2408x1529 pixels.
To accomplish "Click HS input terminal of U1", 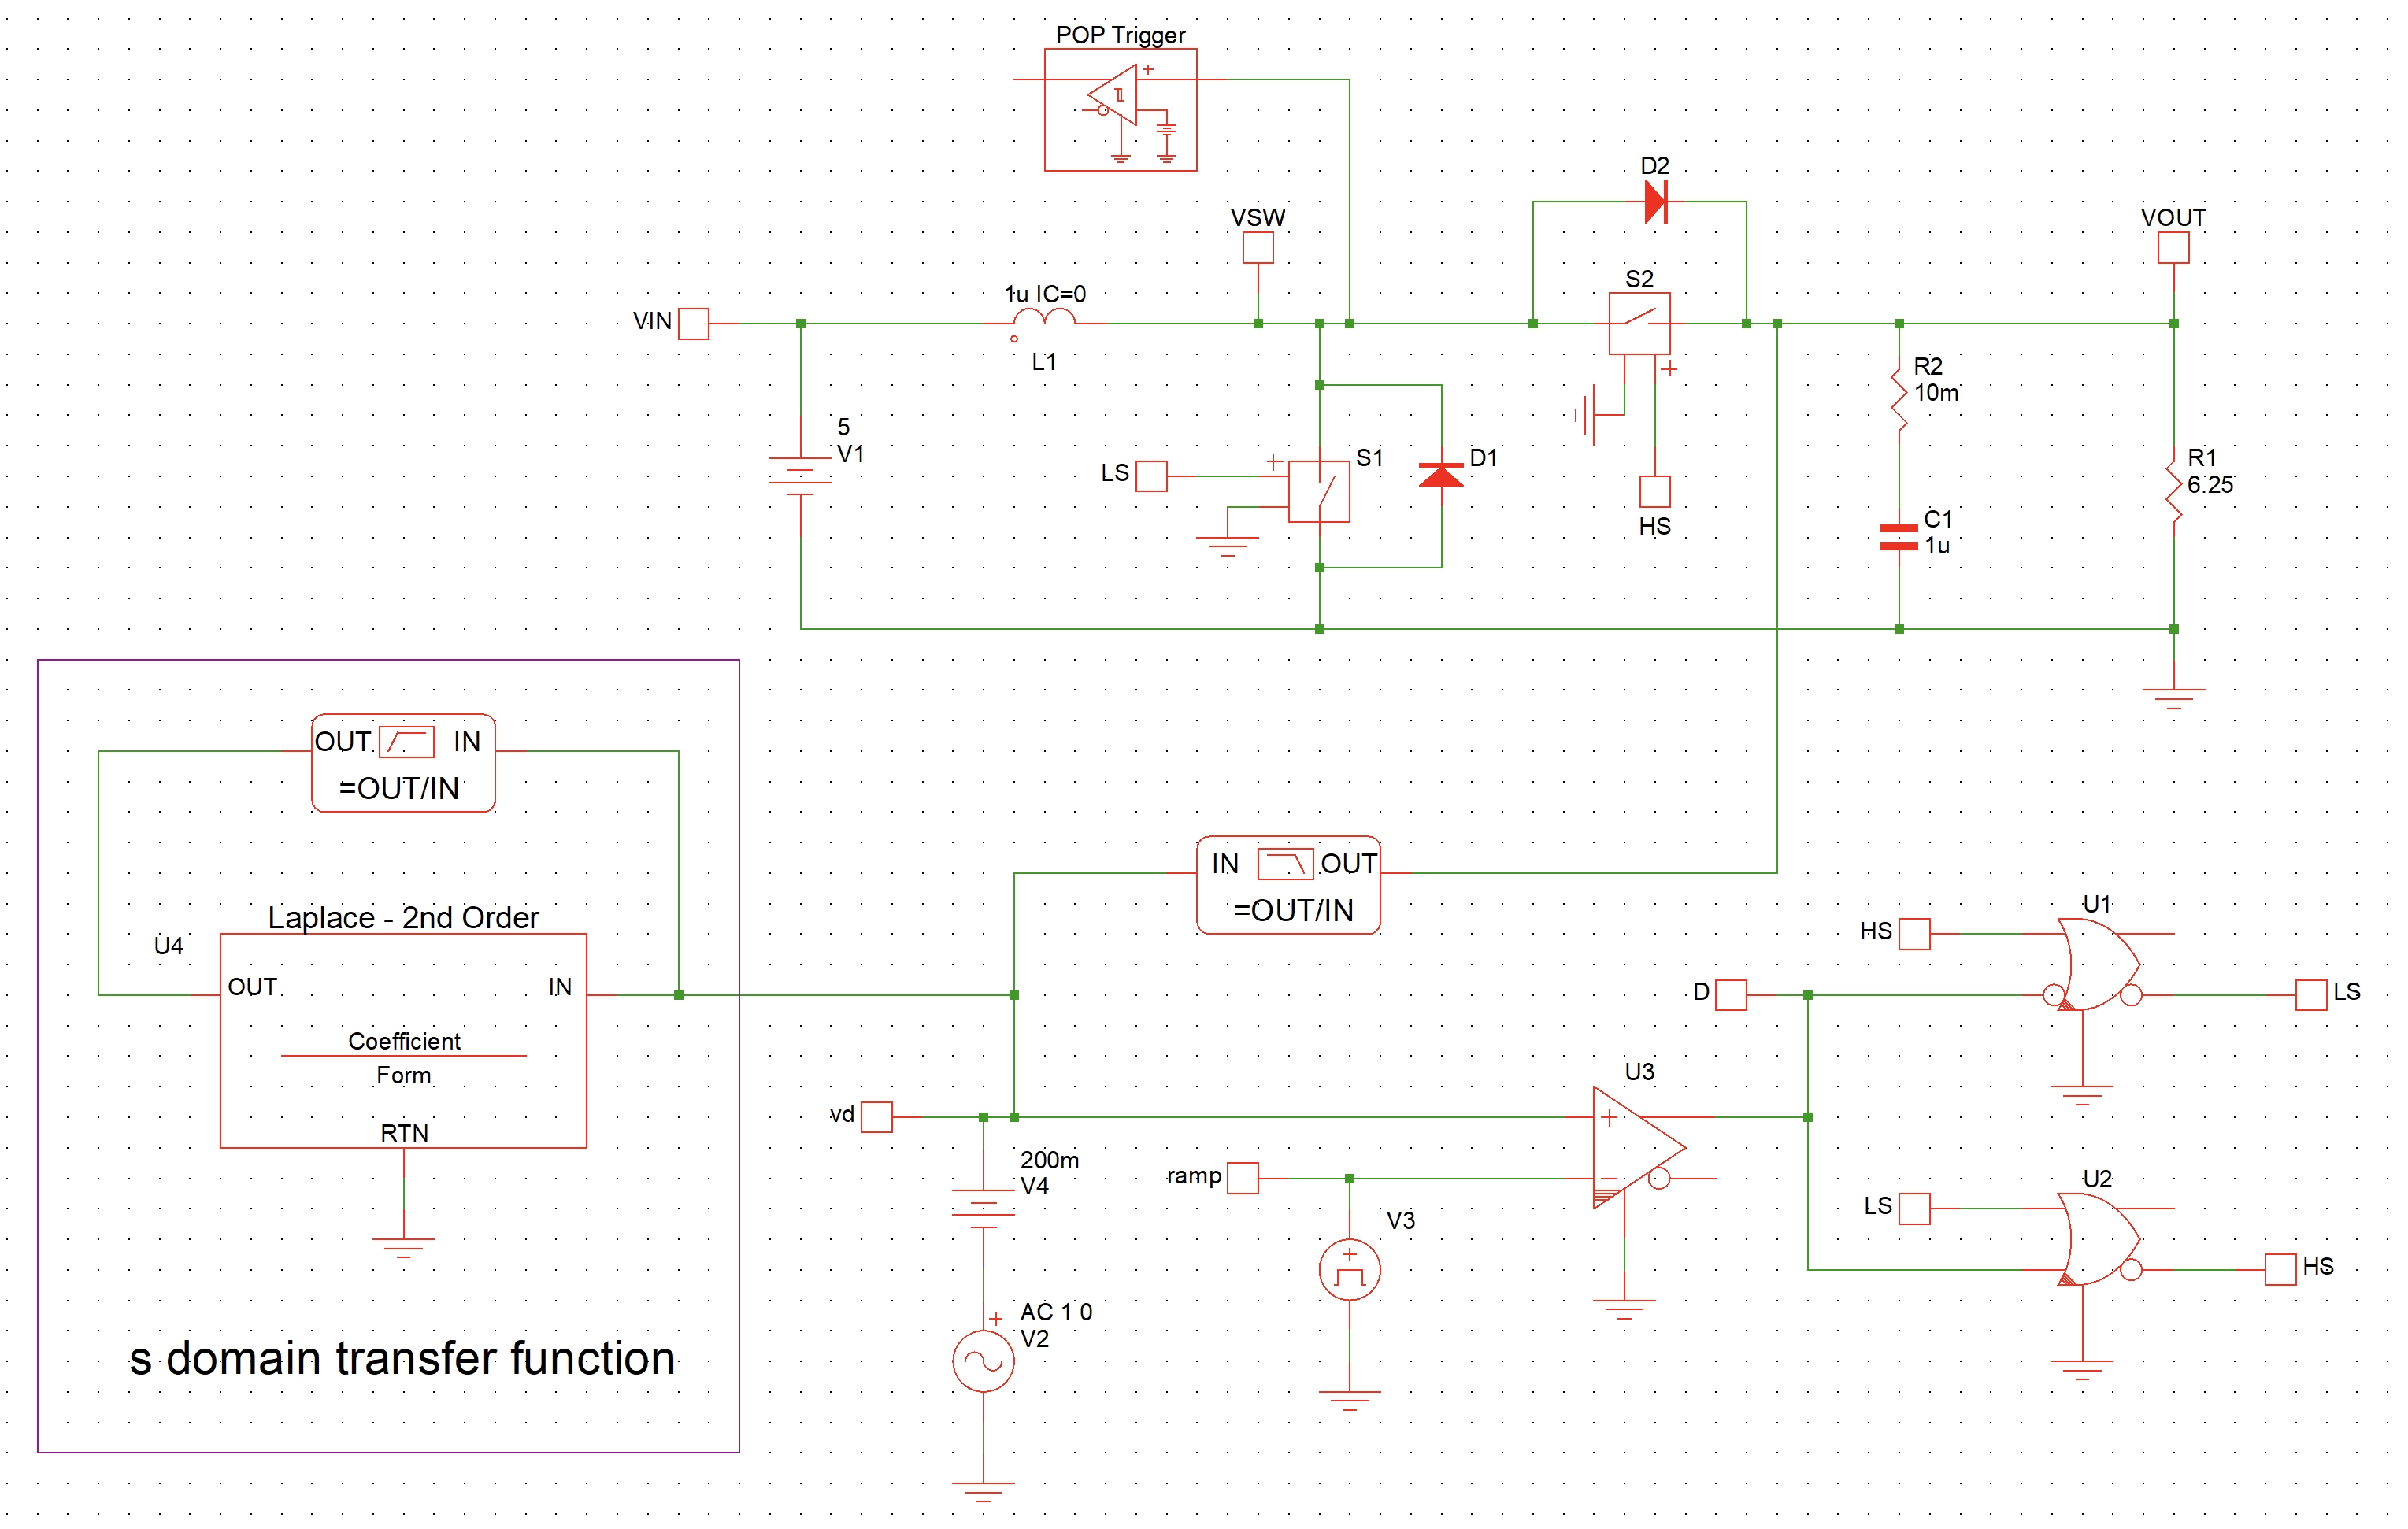I will [1914, 933].
